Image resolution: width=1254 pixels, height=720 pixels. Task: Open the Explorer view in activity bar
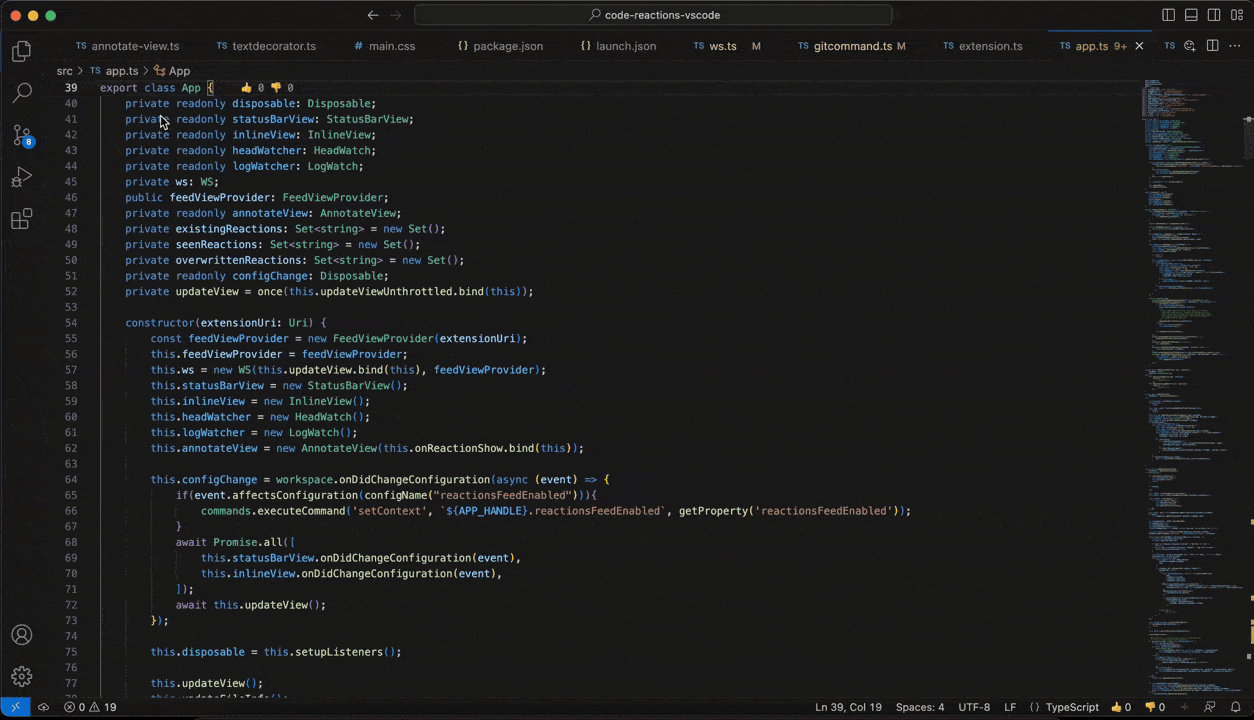21,51
